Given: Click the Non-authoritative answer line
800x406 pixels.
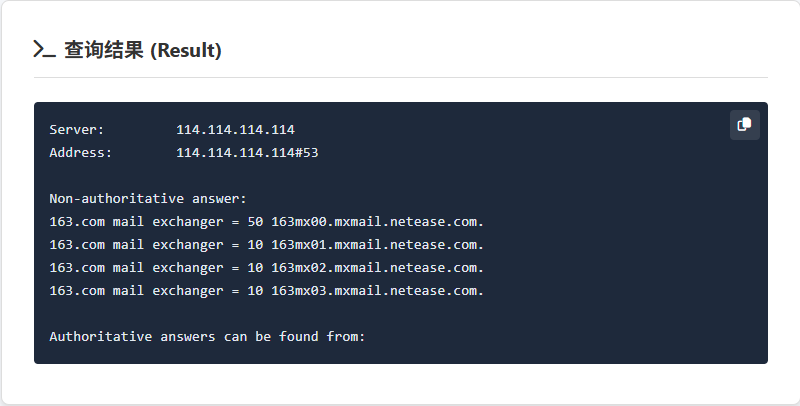Looking at the screenshot, I should pos(148,199).
